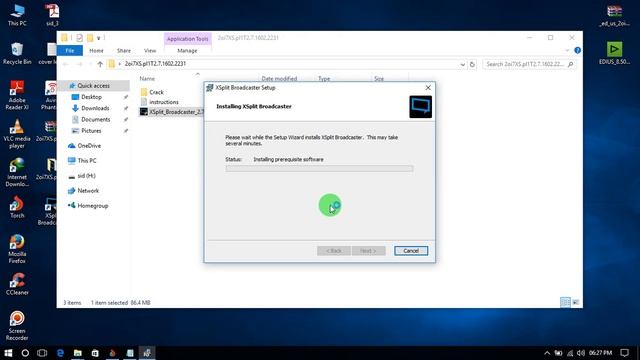Viewport: 640px width, 360px height.
Task: Select This PC in navigation pane
Action: pyautogui.click(x=87, y=161)
